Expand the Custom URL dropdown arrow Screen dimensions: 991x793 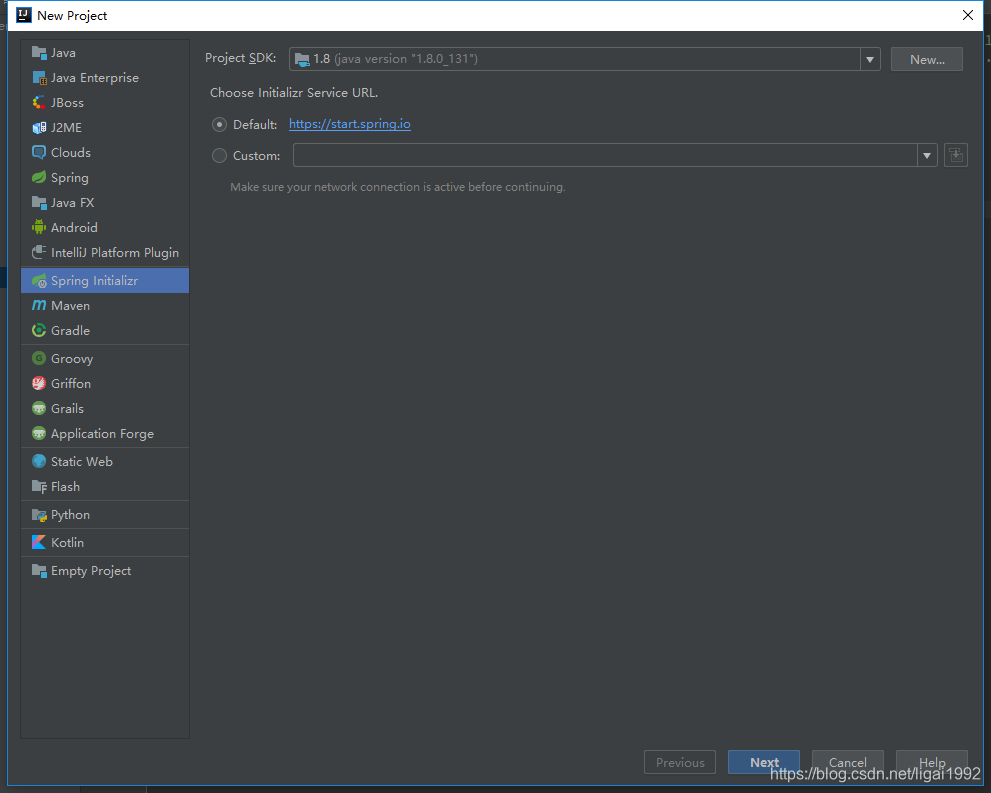tap(927, 155)
